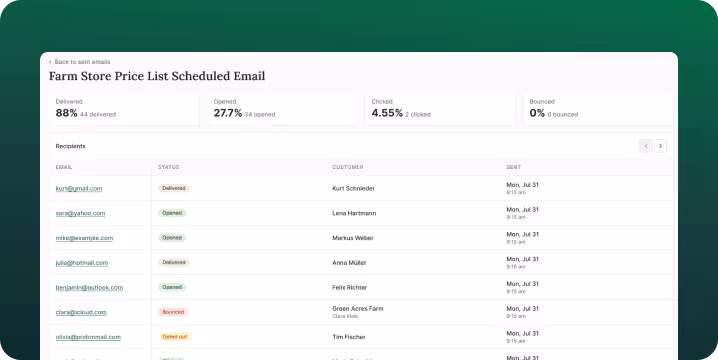Open clara@icloud.com email link

click(x=81, y=312)
